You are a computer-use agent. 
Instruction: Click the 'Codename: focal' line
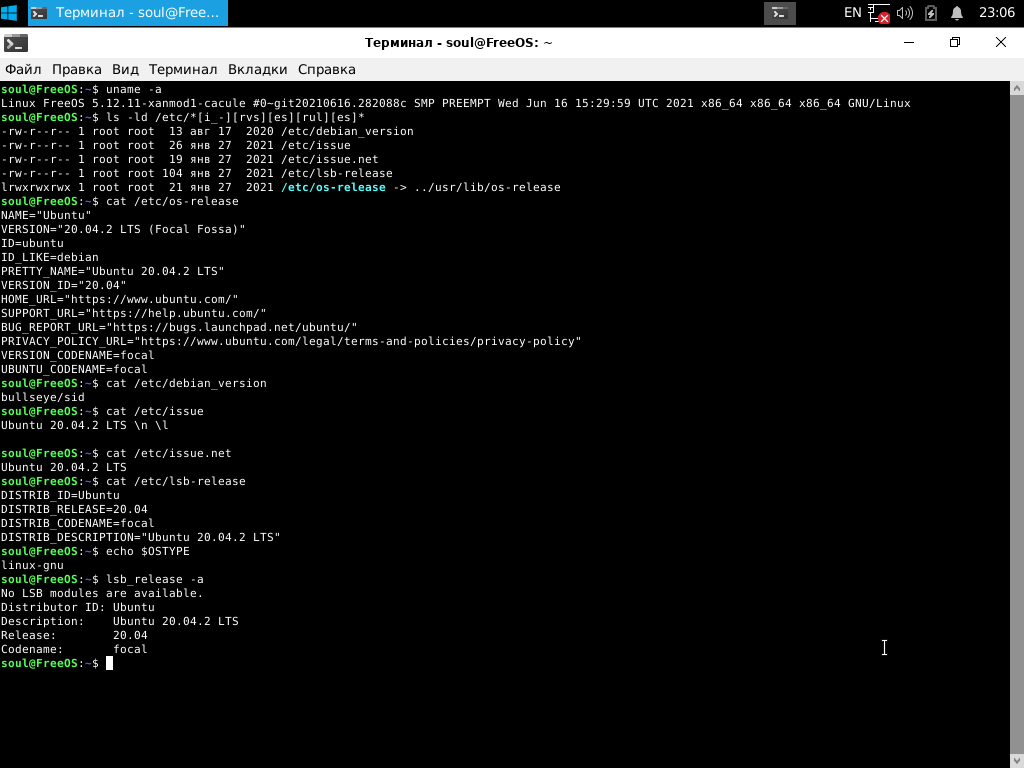[x=74, y=649]
